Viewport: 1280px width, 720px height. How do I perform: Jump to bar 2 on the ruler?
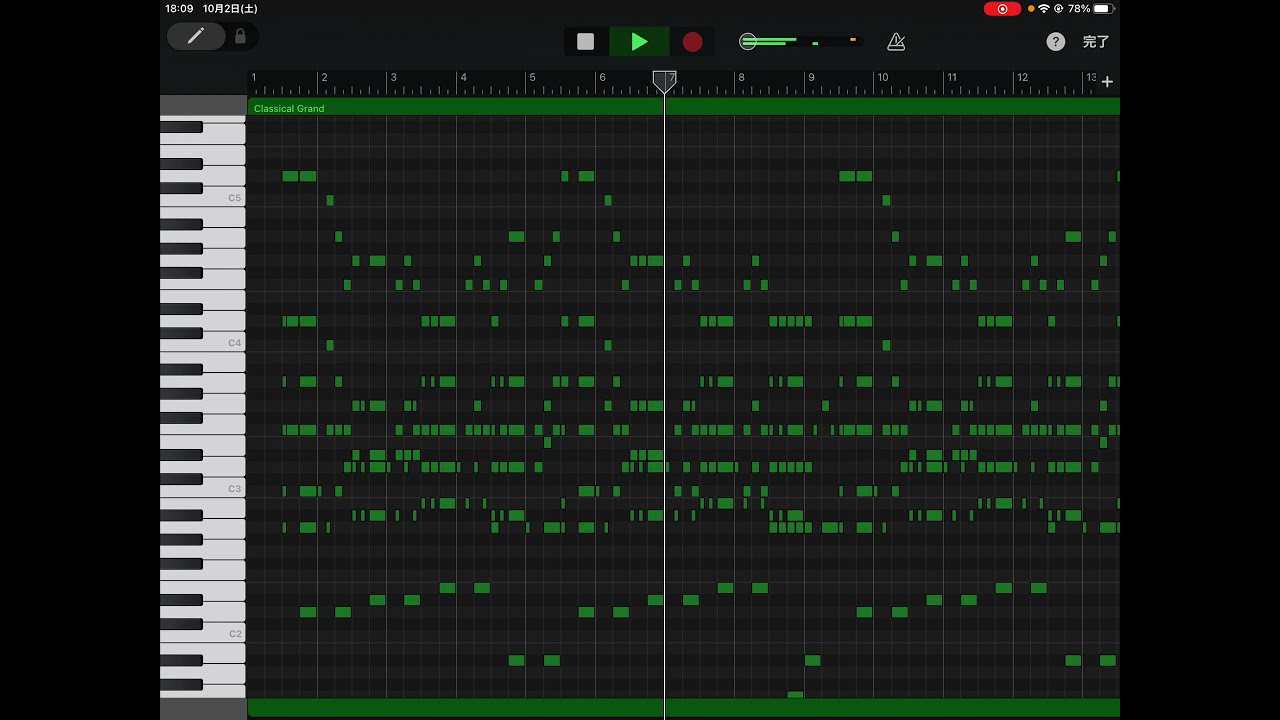point(324,77)
